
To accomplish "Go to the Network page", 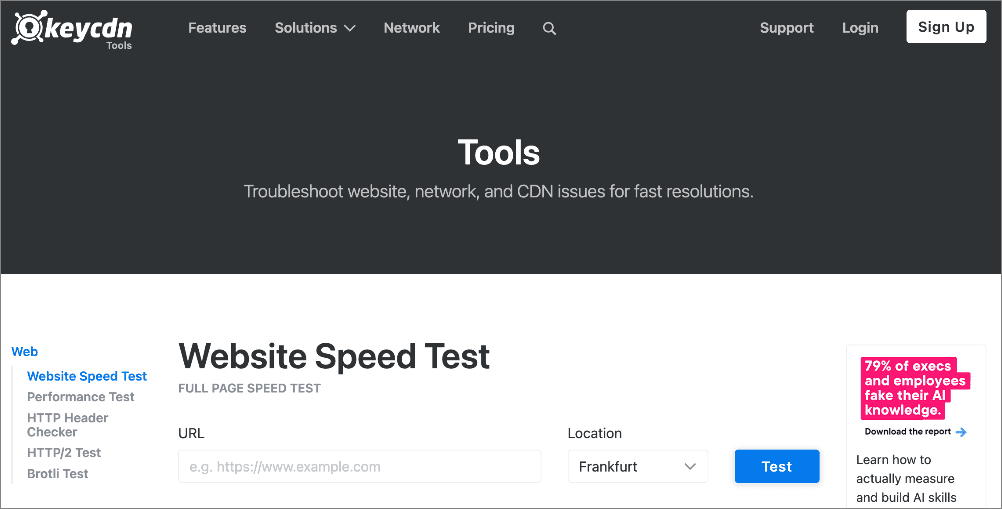I will (412, 28).
